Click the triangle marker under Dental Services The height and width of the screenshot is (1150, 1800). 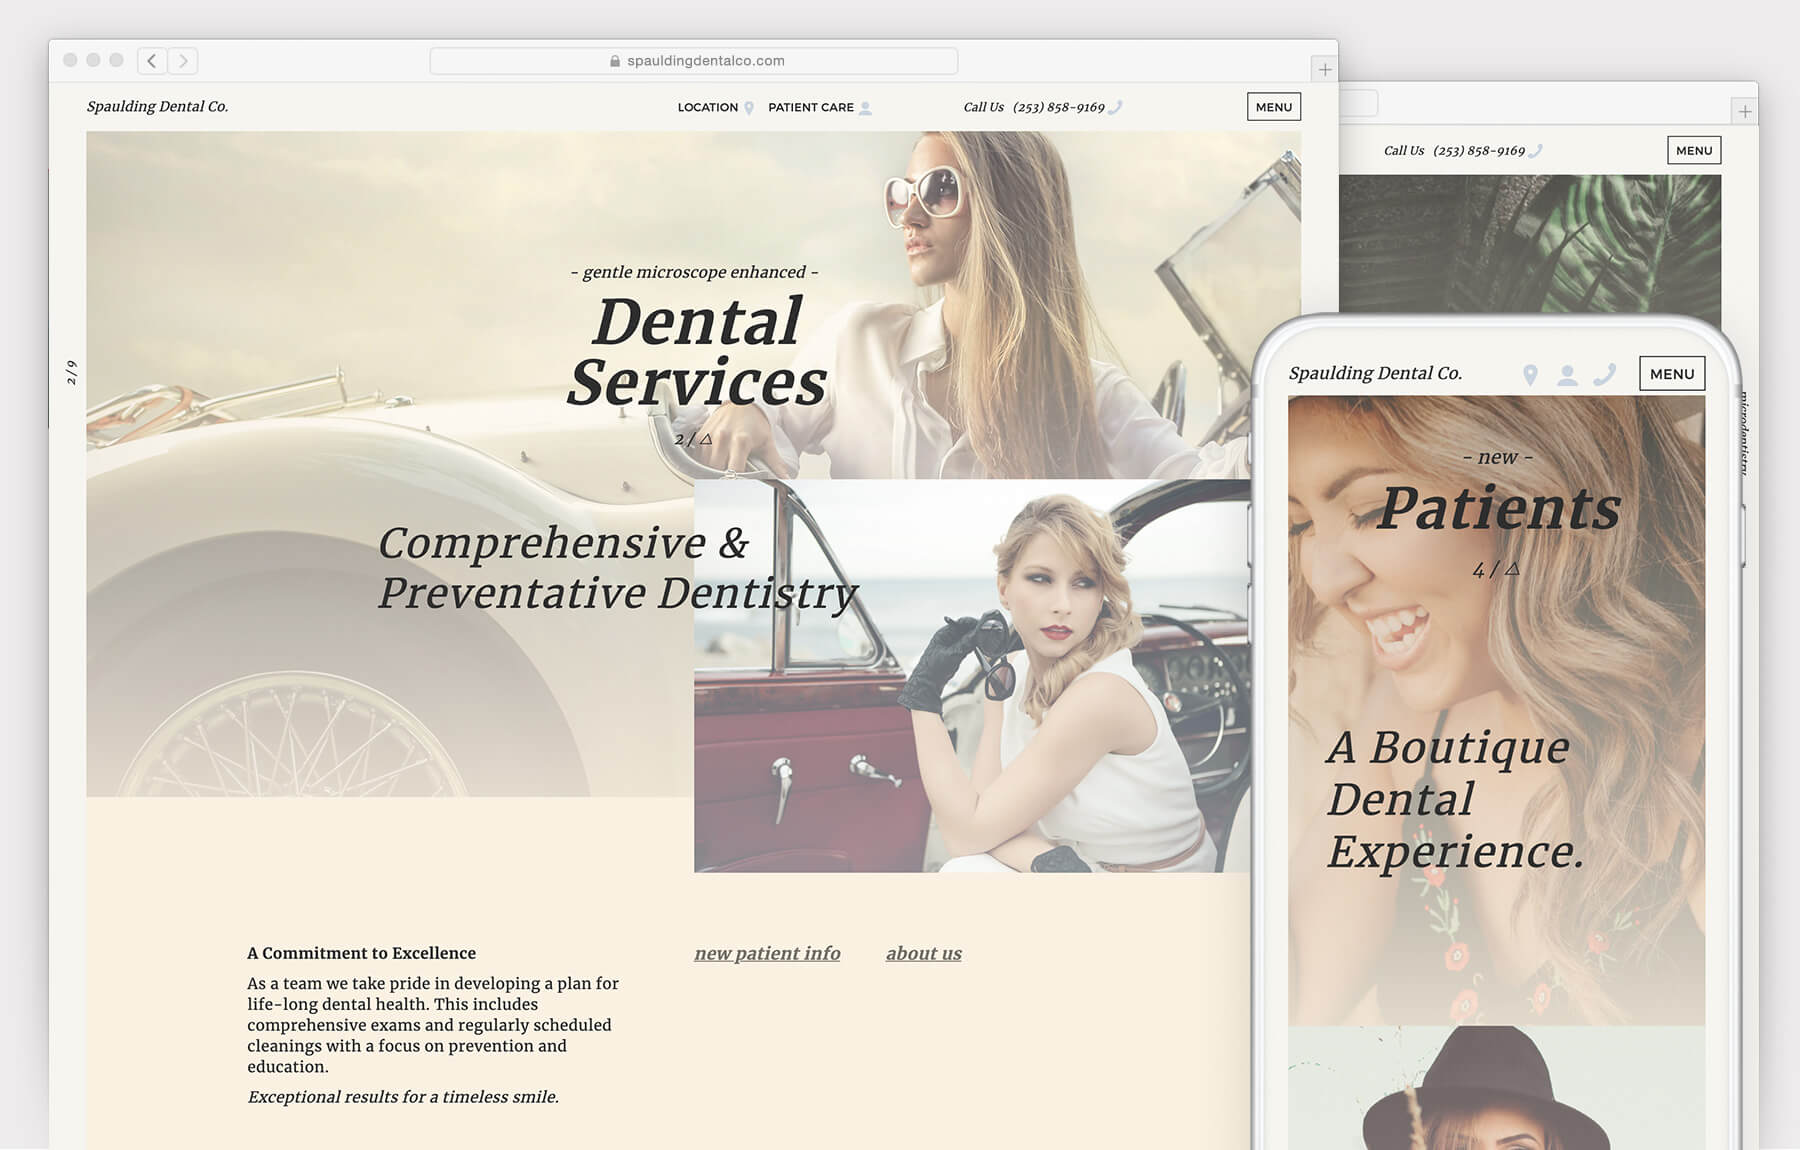point(706,439)
